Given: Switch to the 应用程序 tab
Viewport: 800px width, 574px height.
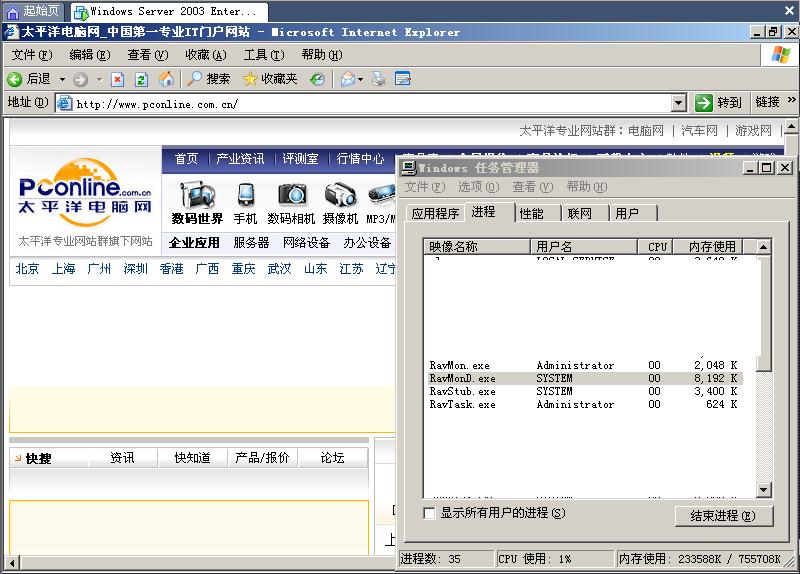Looking at the screenshot, I should 435,213.
